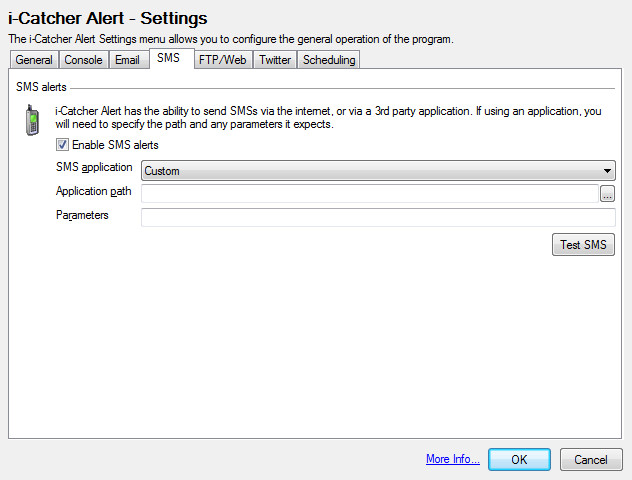Click the Application path input field
632x480 pixels.
370,193
